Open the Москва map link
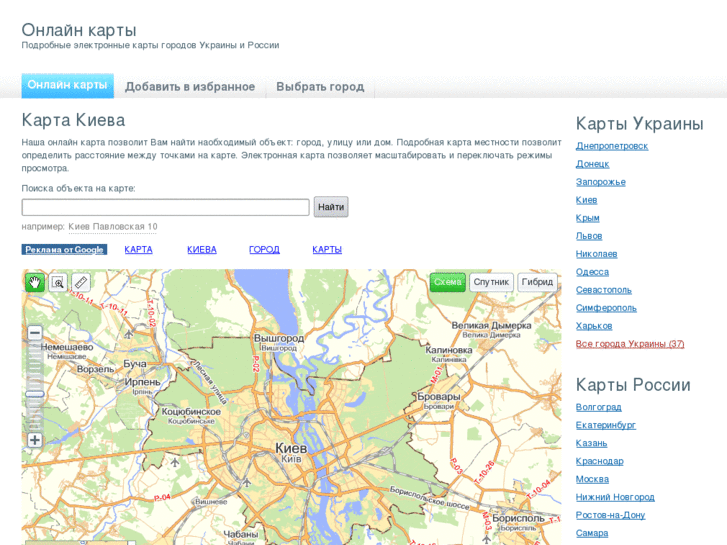 click(x=592, y=479)
